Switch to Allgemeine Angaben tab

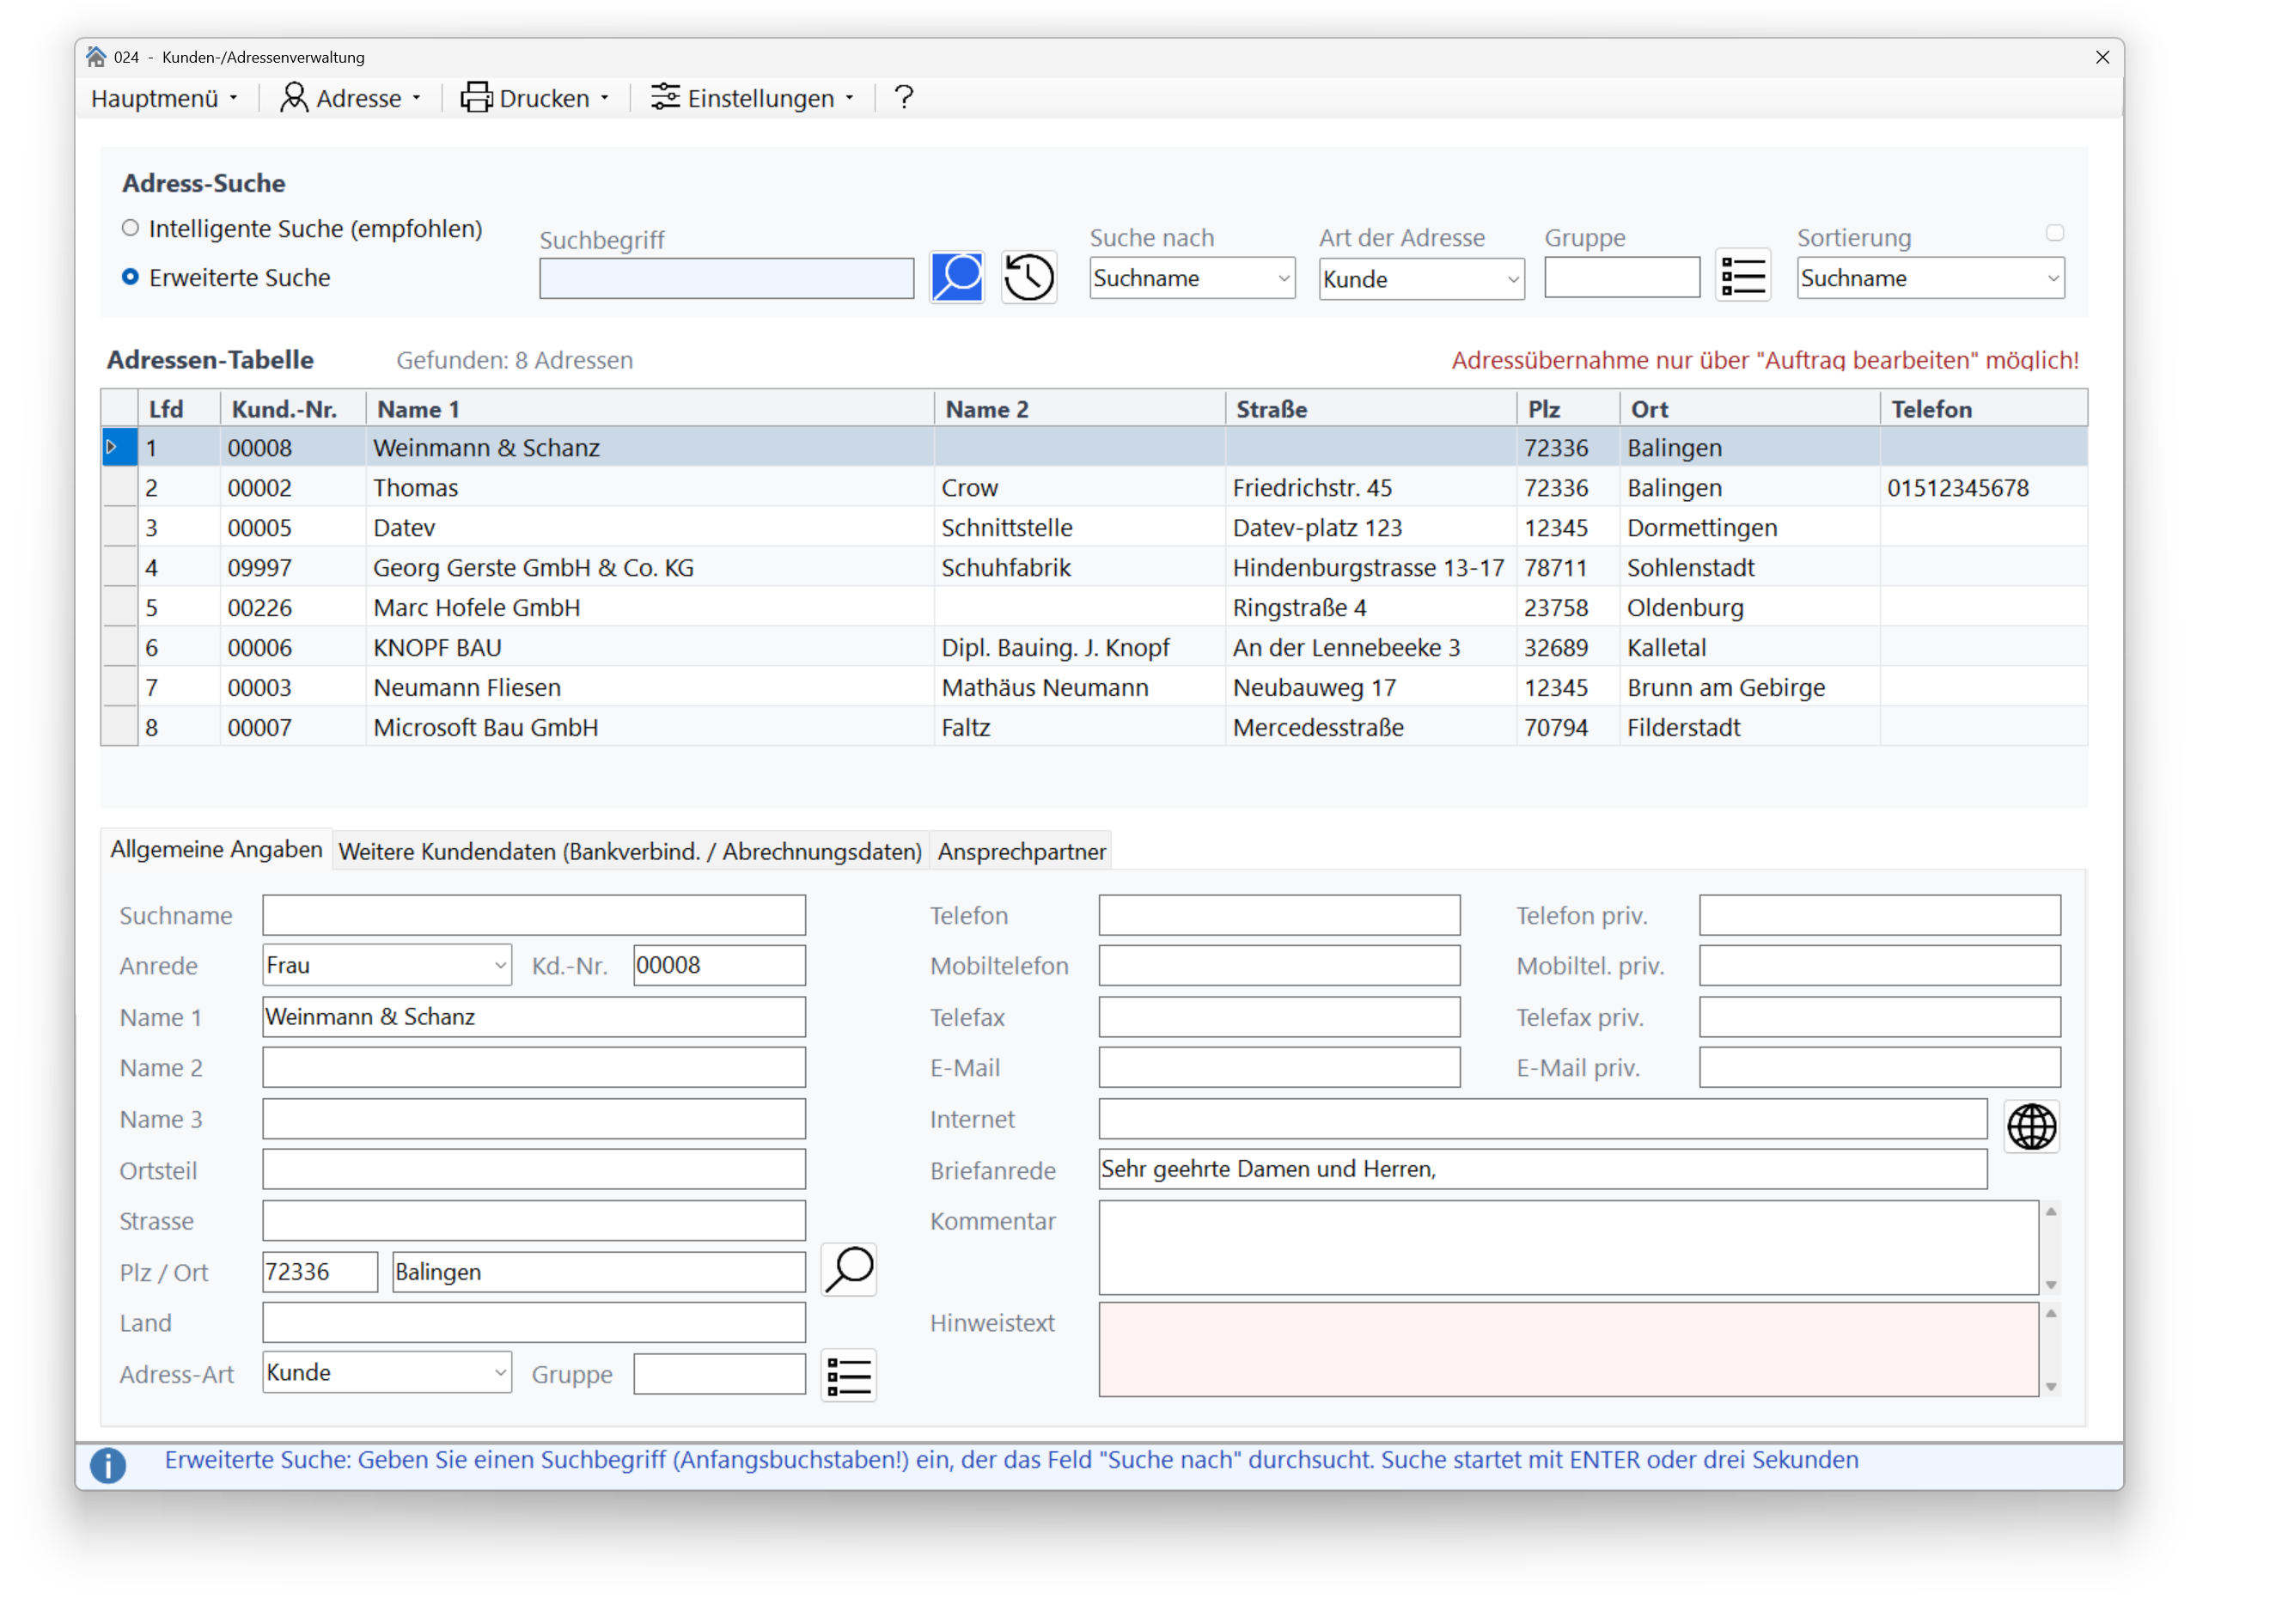[216, 849]
